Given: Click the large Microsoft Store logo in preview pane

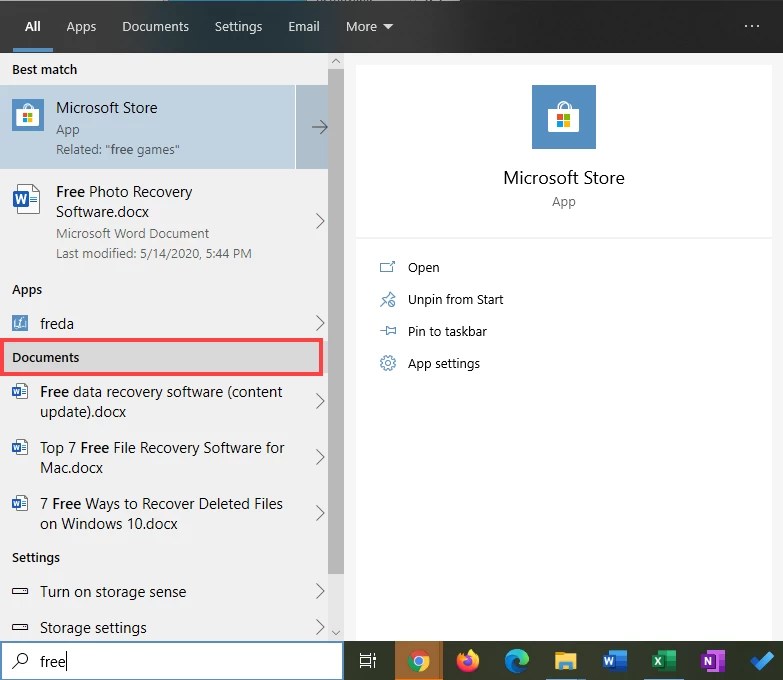Looking at the screenshot, I should coord(563,117).
